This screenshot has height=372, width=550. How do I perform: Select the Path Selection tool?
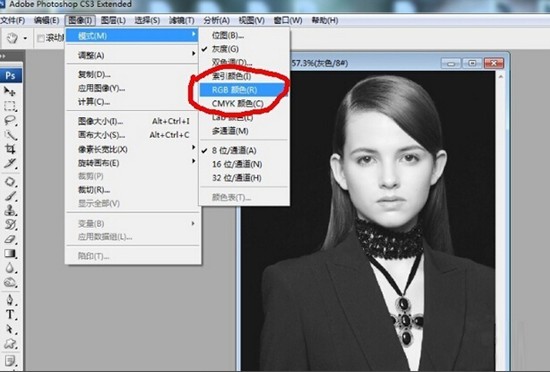point(9,329)
